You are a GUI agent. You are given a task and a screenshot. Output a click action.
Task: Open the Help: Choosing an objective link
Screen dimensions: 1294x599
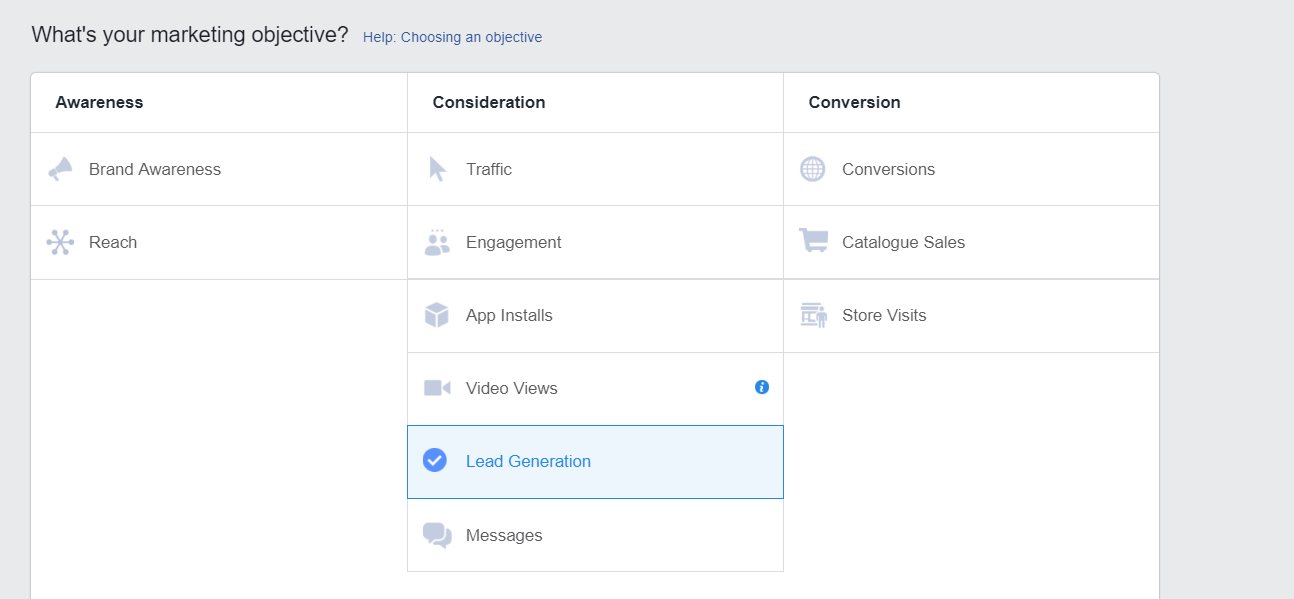coord(452,37)
